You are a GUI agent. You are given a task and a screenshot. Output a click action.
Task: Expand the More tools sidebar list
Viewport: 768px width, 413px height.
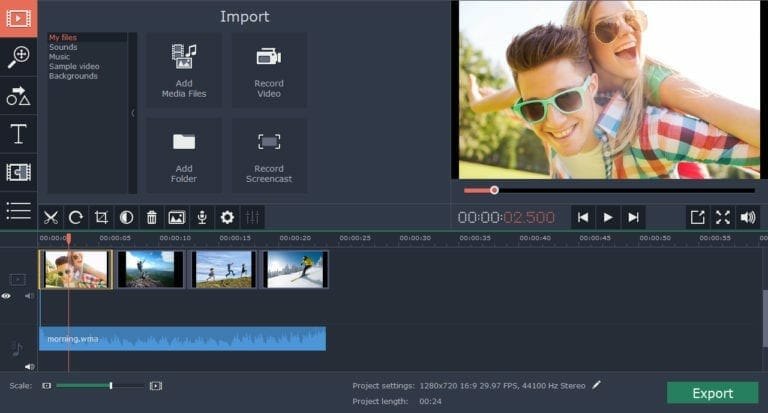[18, 210]
